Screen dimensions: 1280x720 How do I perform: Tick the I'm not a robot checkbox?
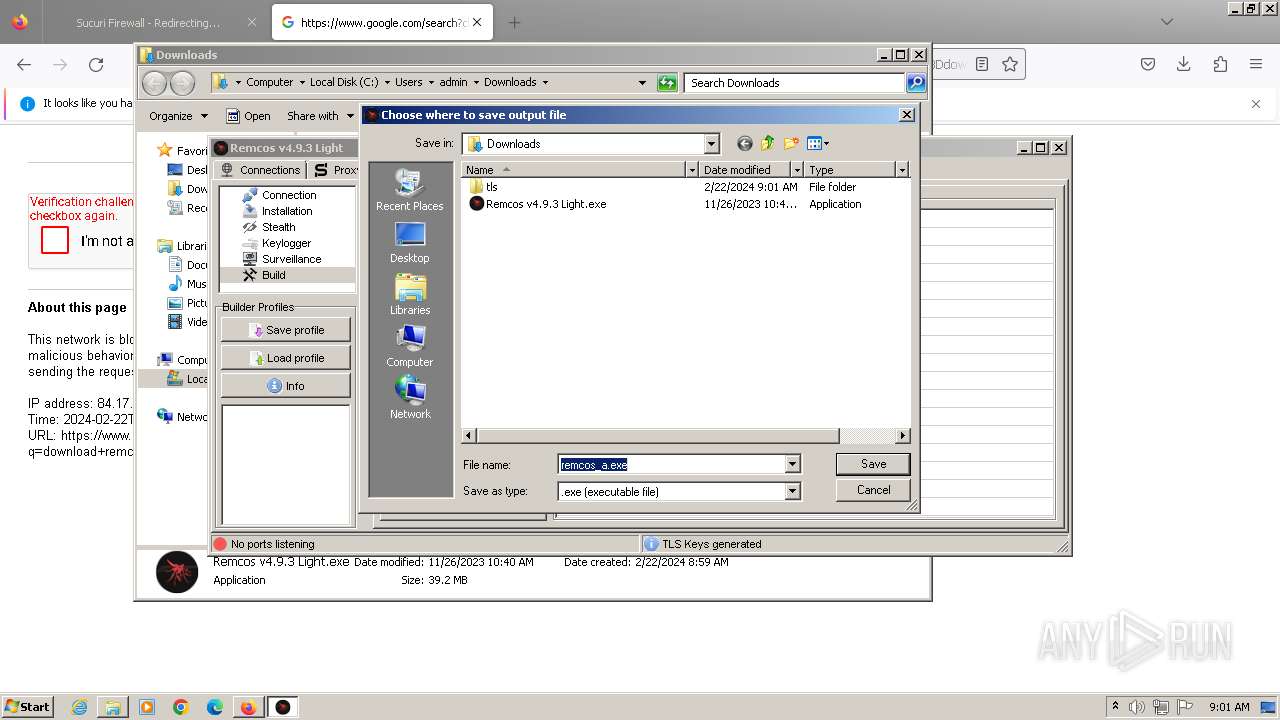55,240
